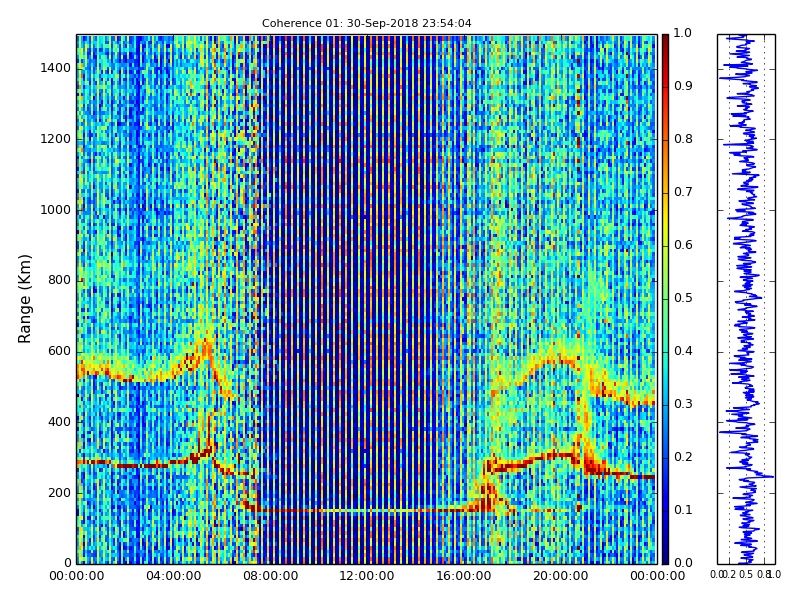Click the colorbar 0.8 value label
Screen dimensions: 800x600
coord(683,139)
